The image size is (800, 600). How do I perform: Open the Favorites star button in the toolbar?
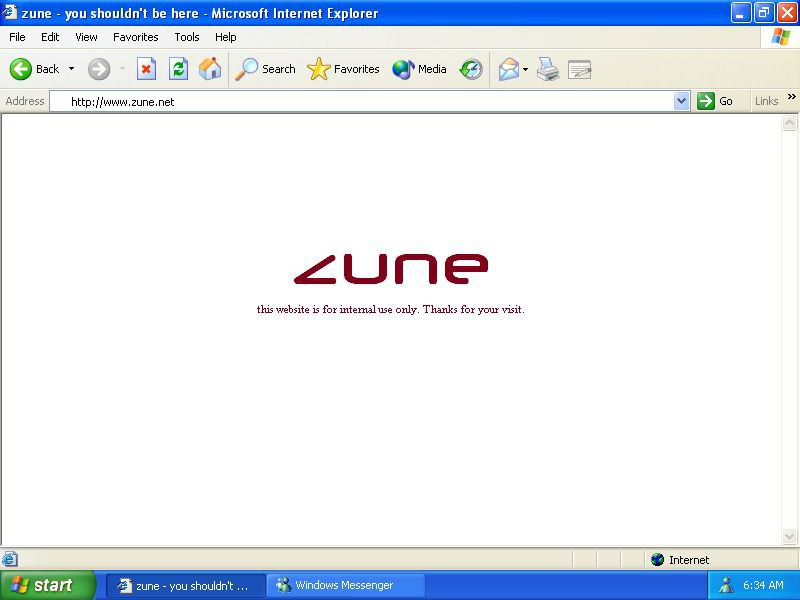[x=343, y=69]
